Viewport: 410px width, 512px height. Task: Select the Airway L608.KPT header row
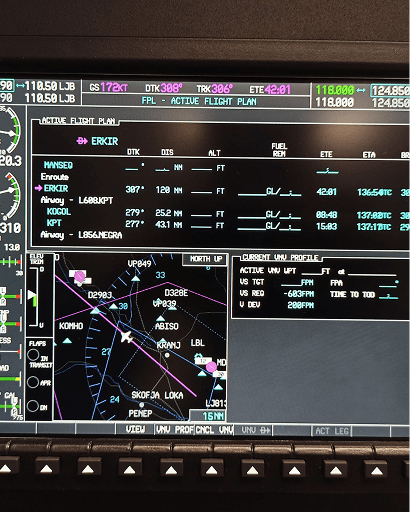[x=77, y=200]
